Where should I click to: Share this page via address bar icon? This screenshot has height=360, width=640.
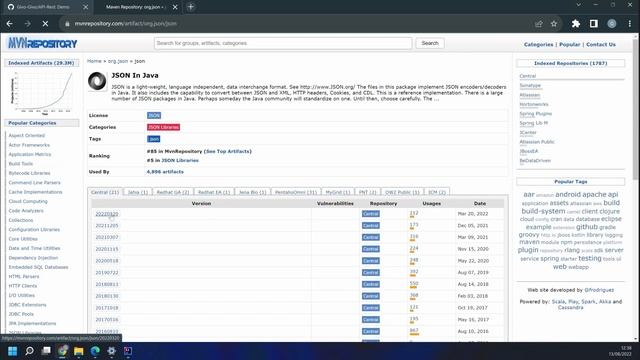click(x=539, y=24)
